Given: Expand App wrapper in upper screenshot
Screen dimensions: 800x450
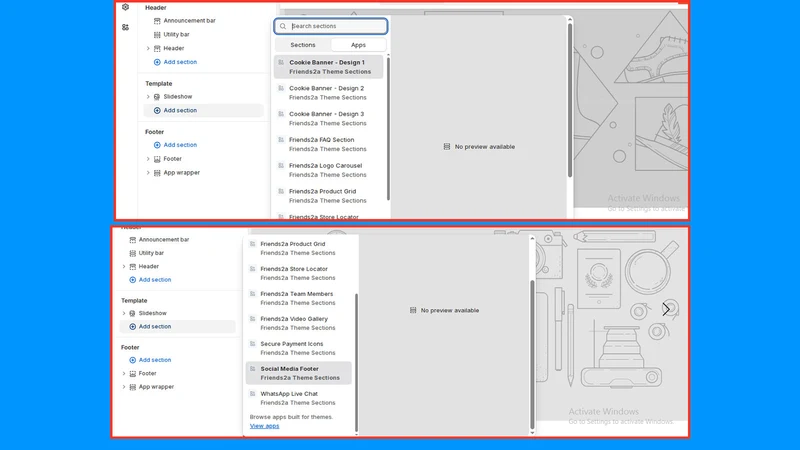Looking at the screenshot, I should click(x=148, y=173).
